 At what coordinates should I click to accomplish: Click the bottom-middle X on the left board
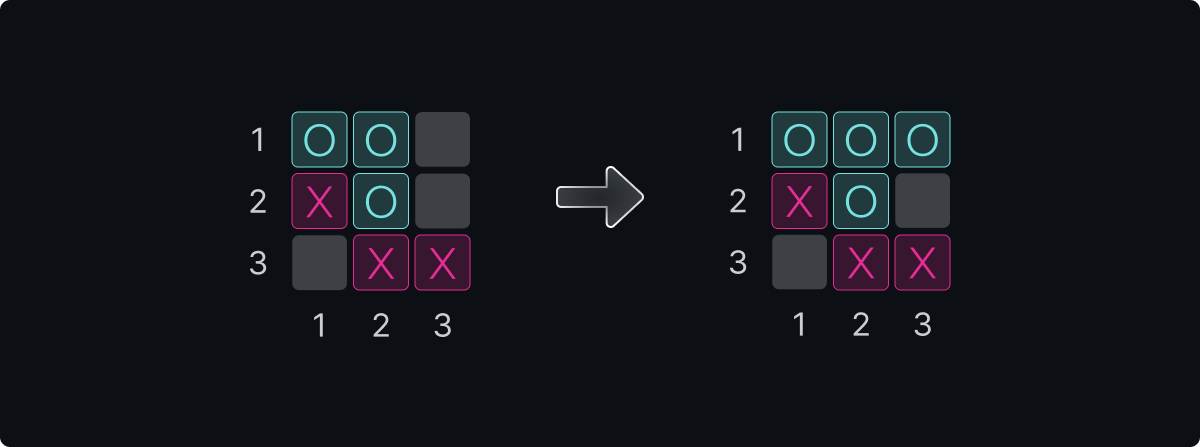click(381, 263)
